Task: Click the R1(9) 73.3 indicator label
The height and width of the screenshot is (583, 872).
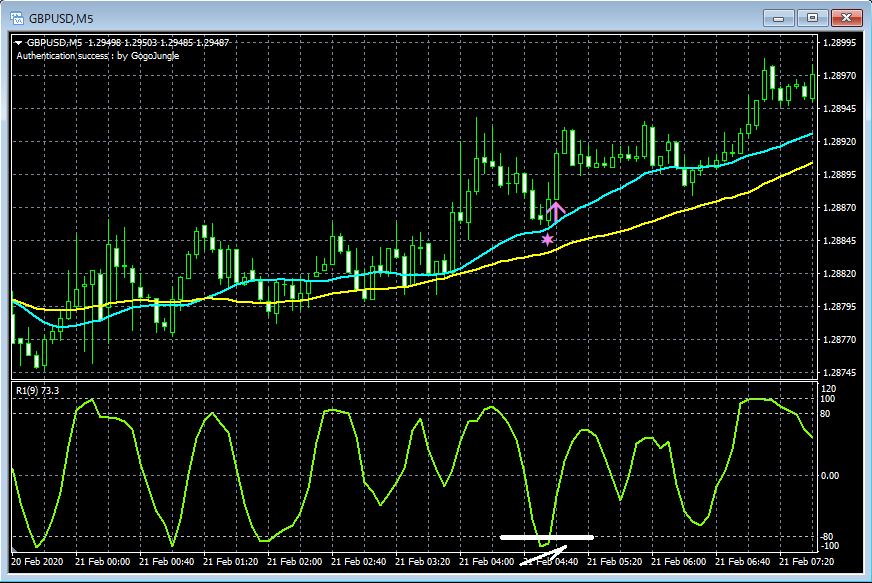Action: (37, 390)
